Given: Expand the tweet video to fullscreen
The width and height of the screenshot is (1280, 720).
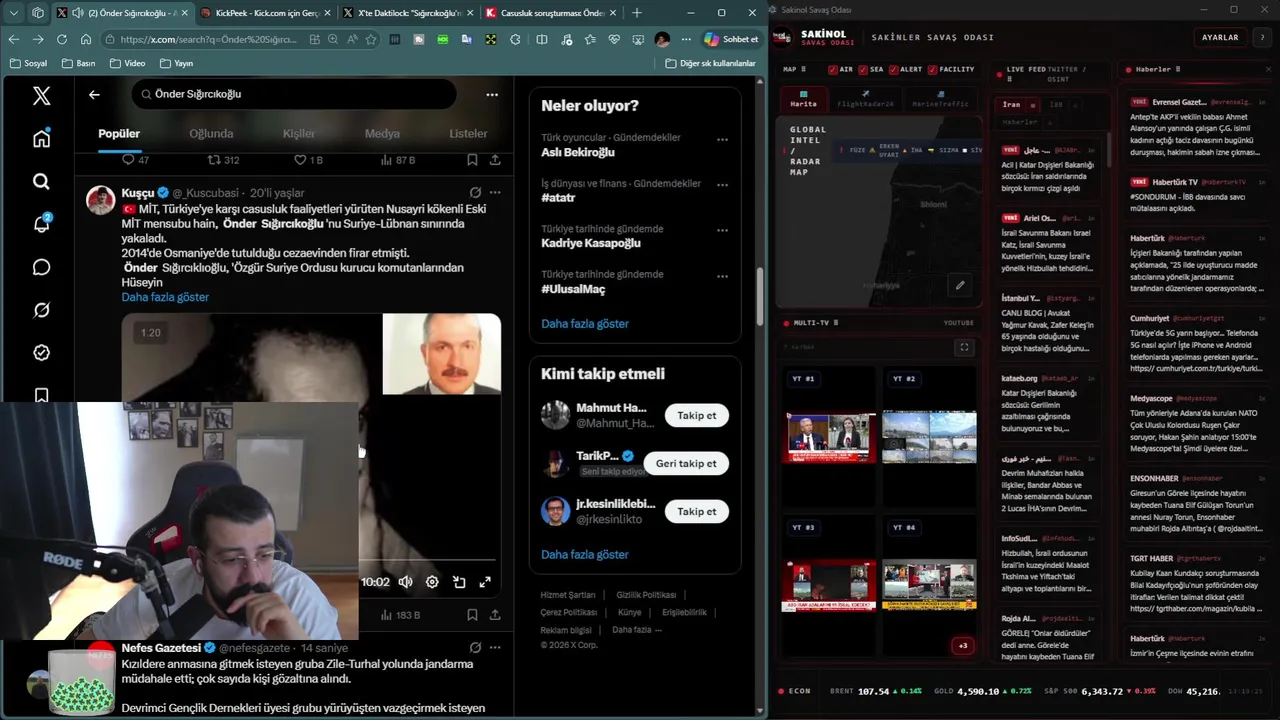Looking at the screenshot, I should pyautogui.click(x=485, y=582).
